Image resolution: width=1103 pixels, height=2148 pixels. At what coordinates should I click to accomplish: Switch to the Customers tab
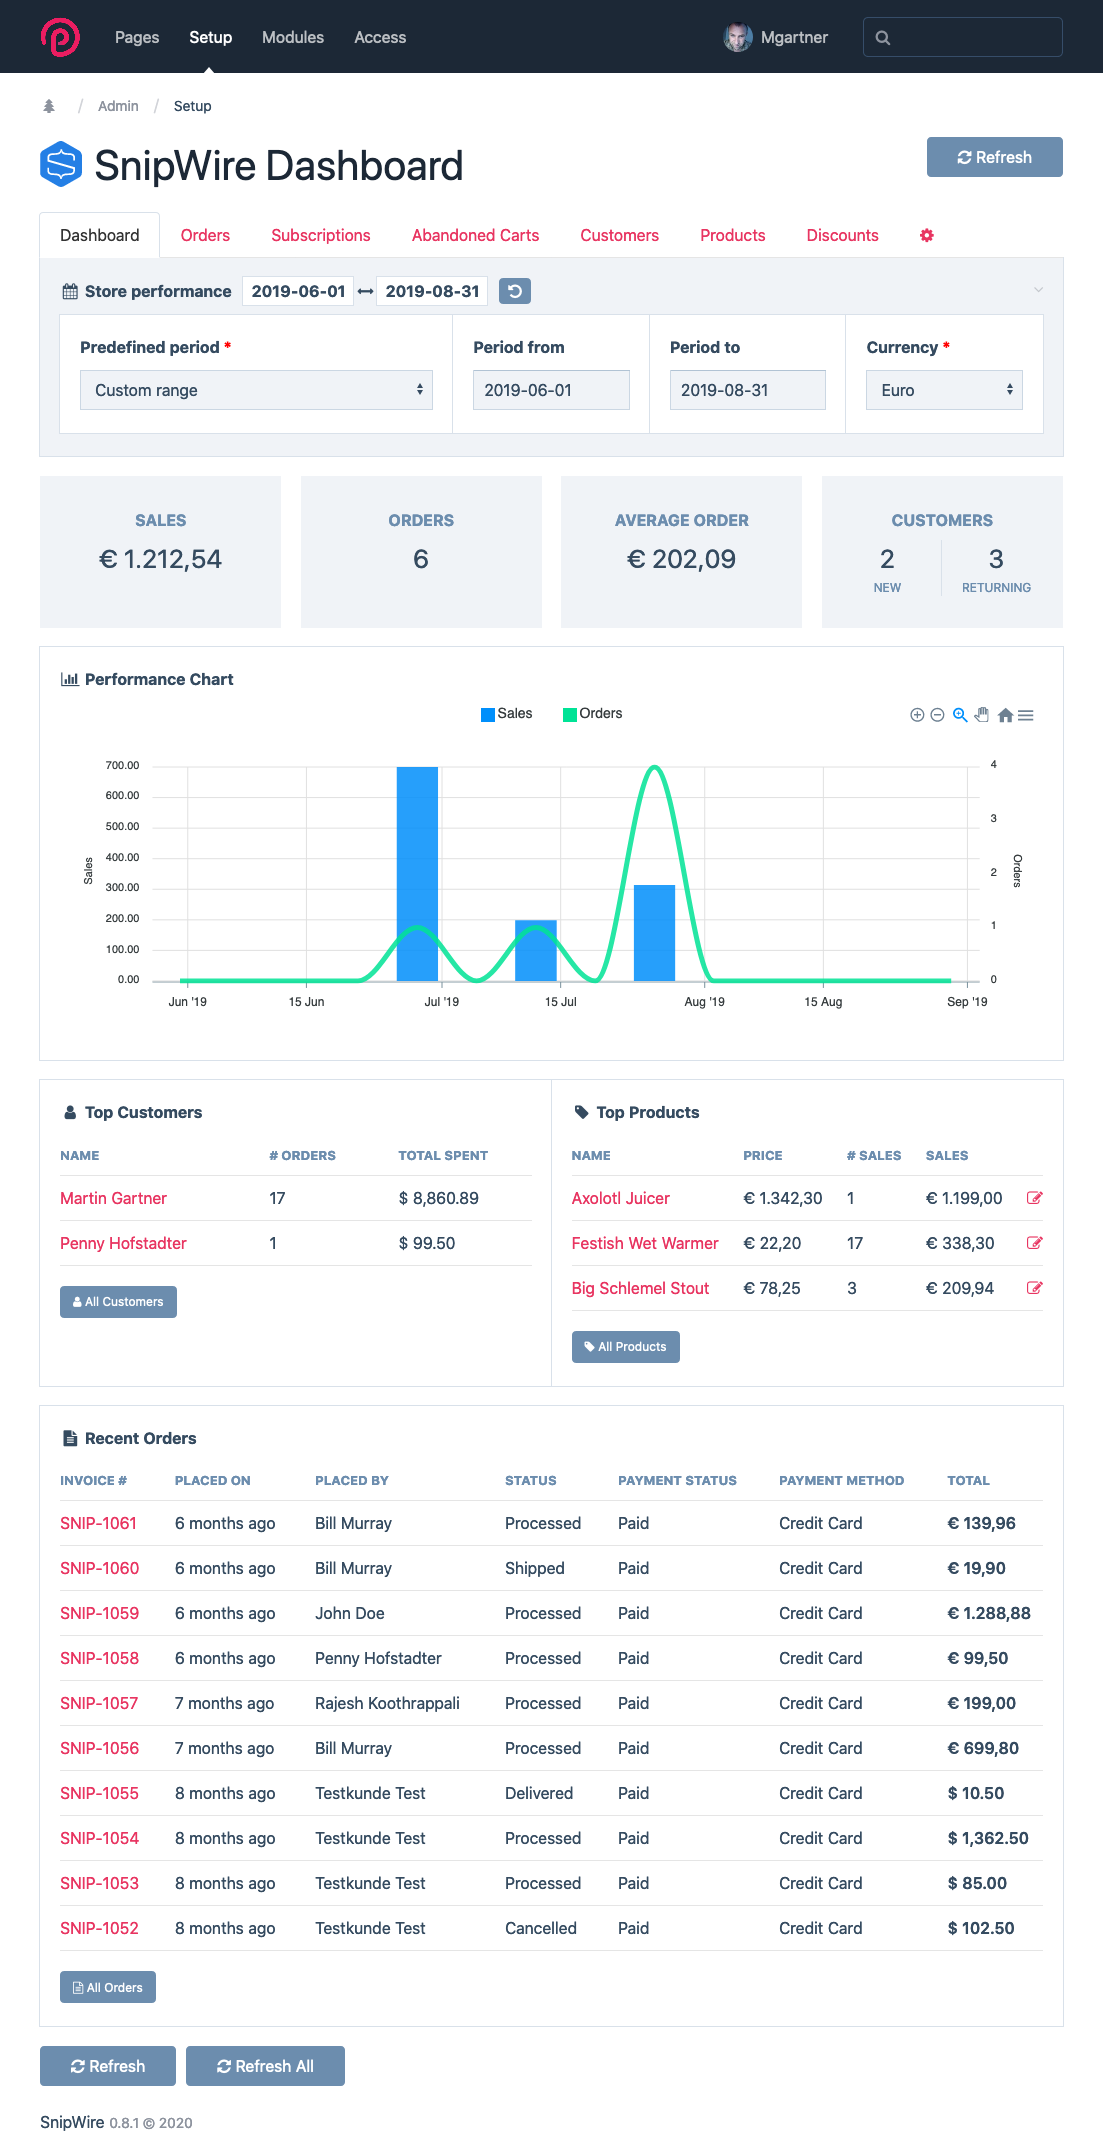(x=619, y=235)
